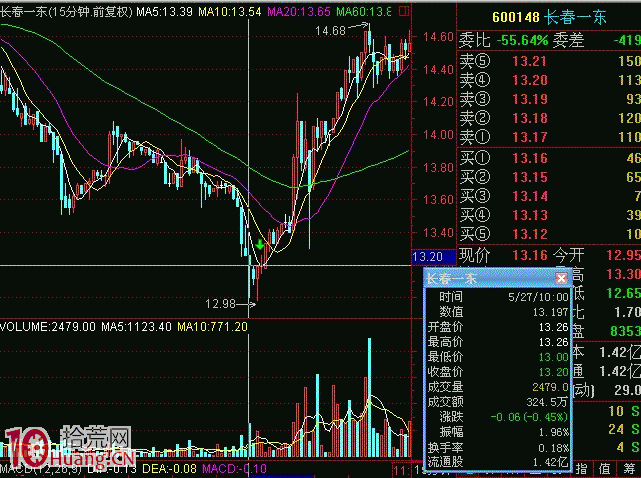
Task: Click the MA10:13.54 indicator label
Action: [x=230, y=11]
